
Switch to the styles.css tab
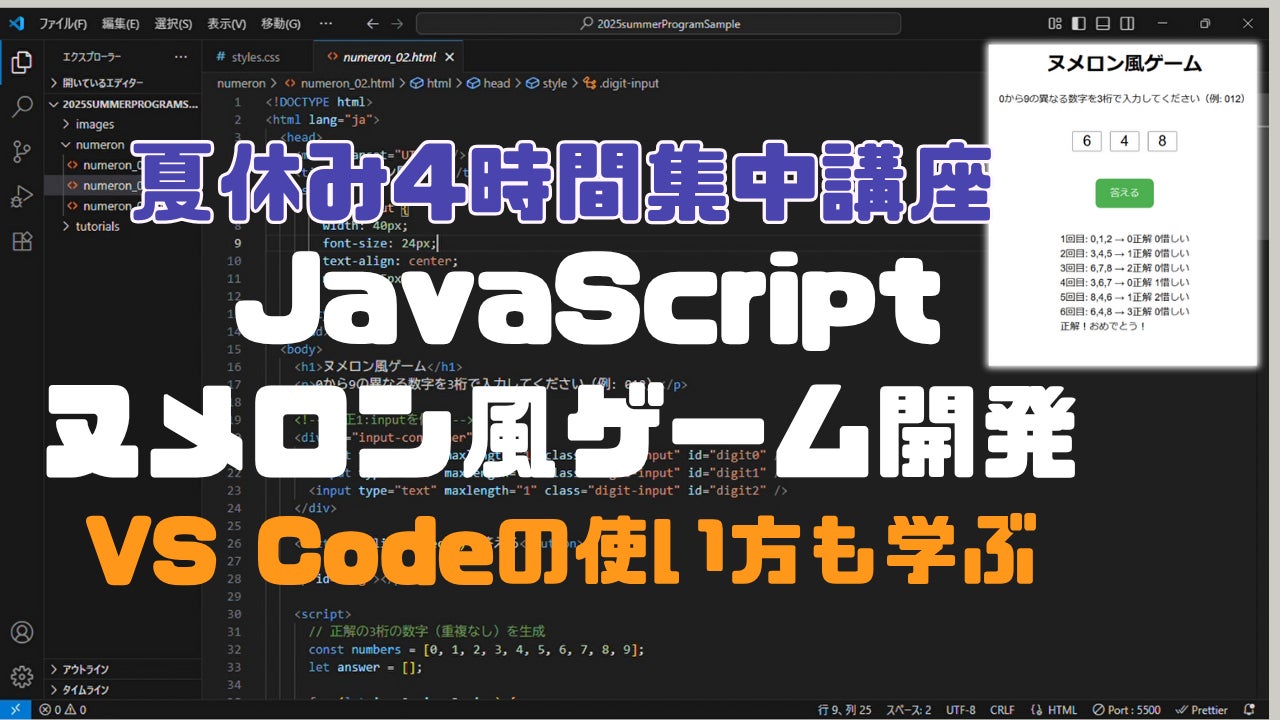[257, 57]
